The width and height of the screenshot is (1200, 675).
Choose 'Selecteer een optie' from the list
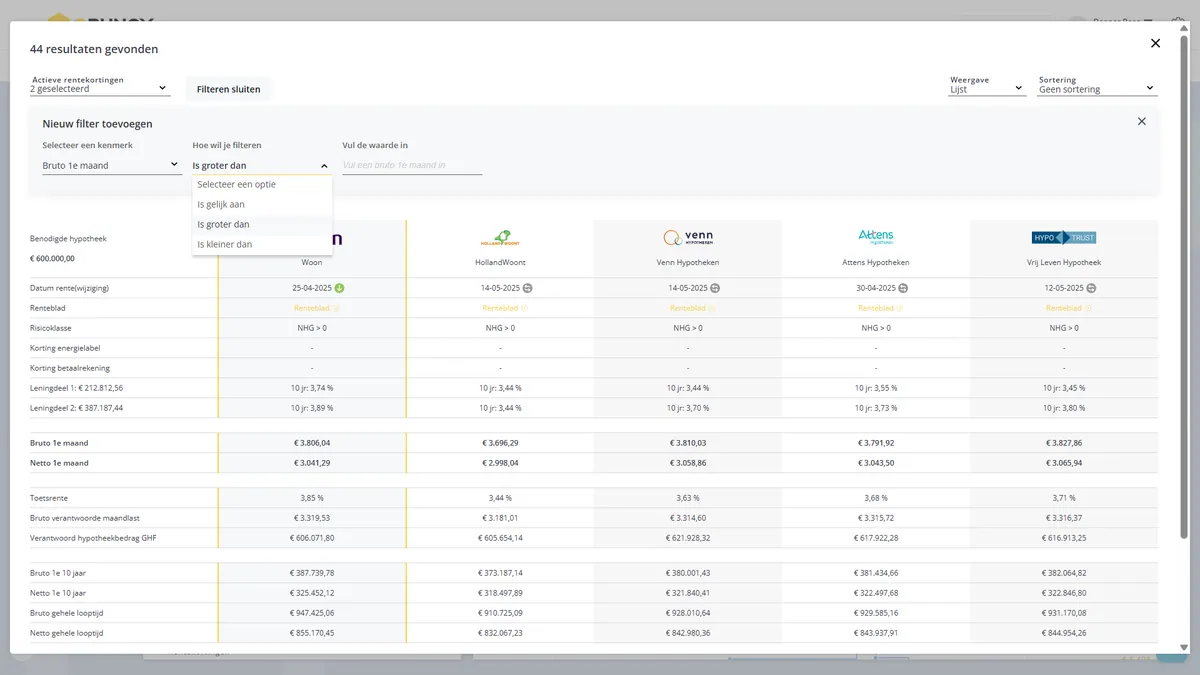tap(262, 185)
